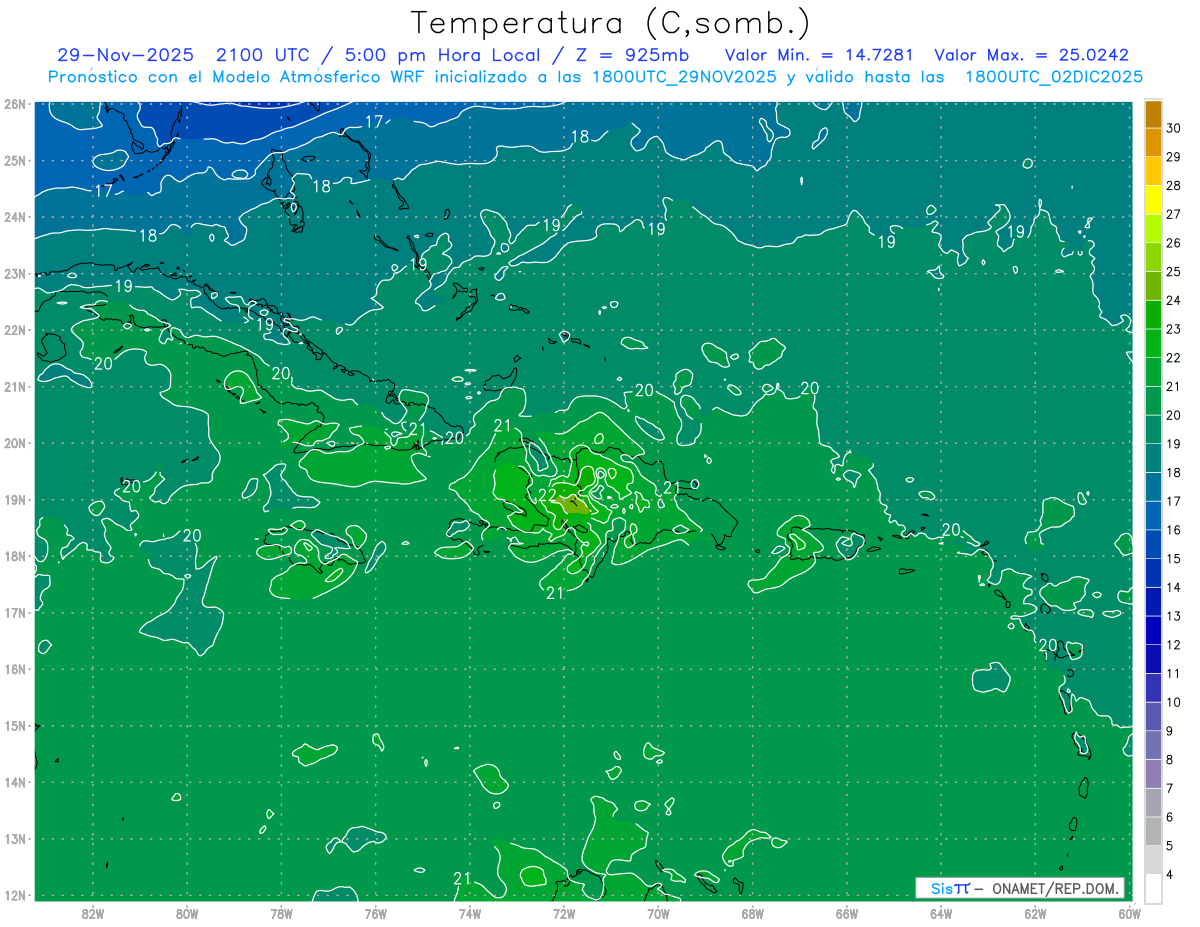
Task: Click the color scale label '14'
Action: click(1174, 587)
